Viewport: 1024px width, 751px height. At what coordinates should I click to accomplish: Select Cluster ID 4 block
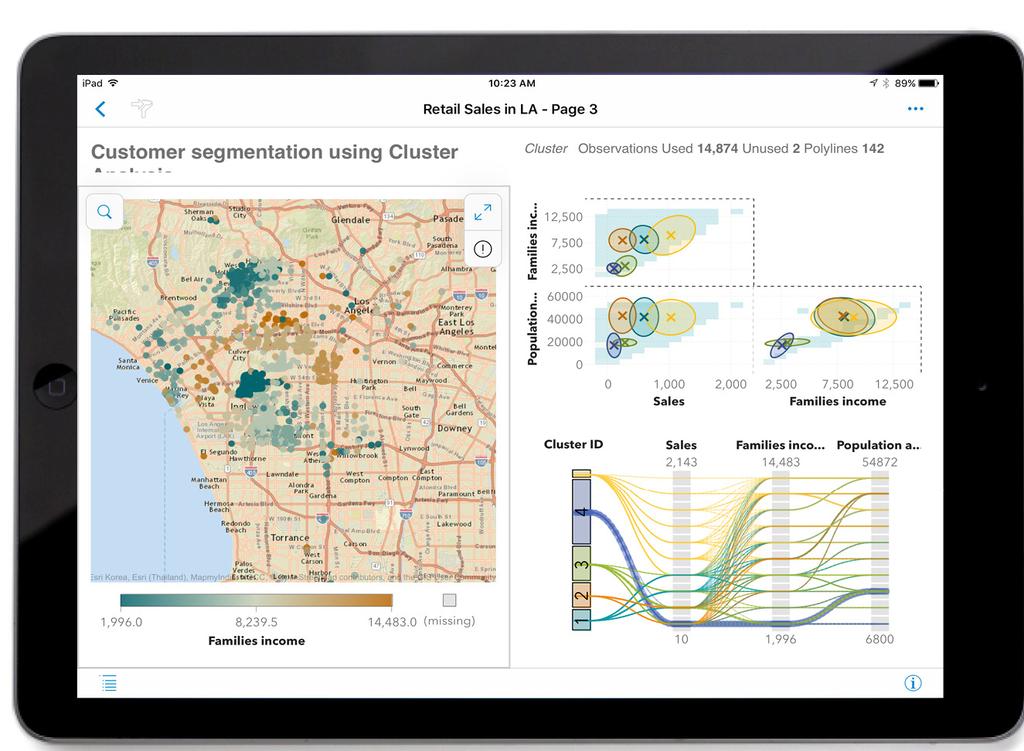point(581,512)
